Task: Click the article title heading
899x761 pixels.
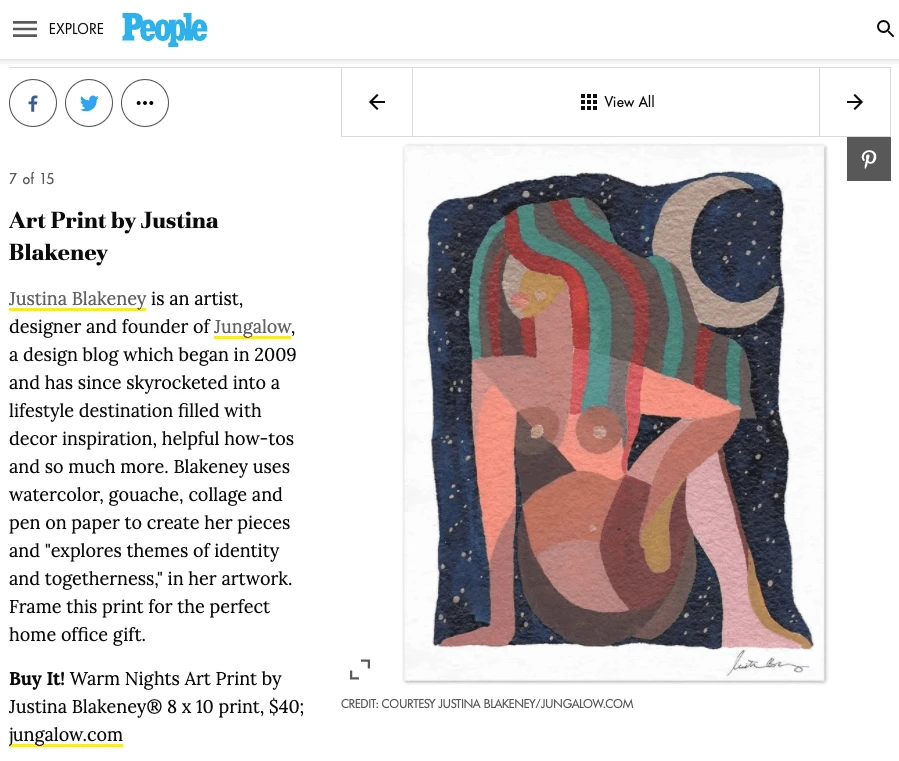Action: tap(113, 236)
